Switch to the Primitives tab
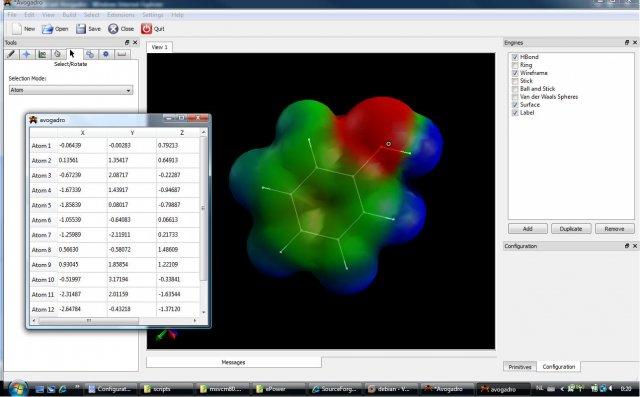This screenshot has height=397, width=640. 520,367
